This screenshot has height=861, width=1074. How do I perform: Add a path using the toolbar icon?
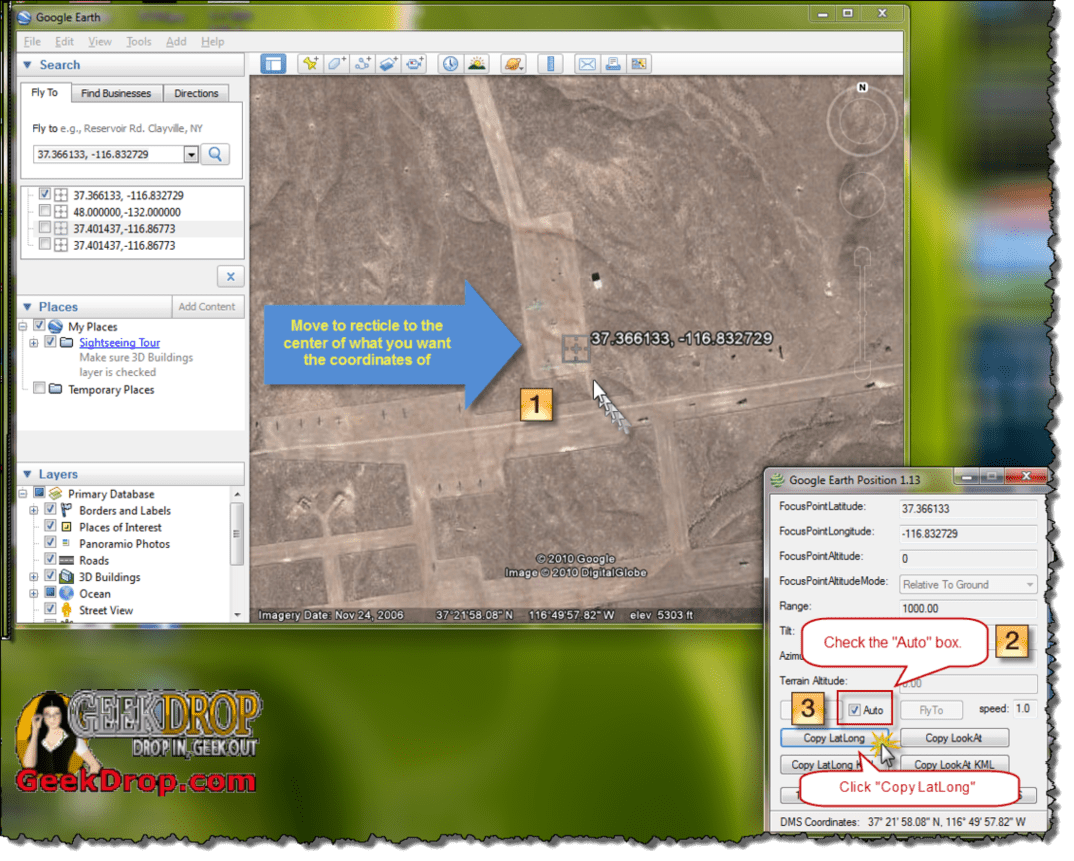coord(363,64)
